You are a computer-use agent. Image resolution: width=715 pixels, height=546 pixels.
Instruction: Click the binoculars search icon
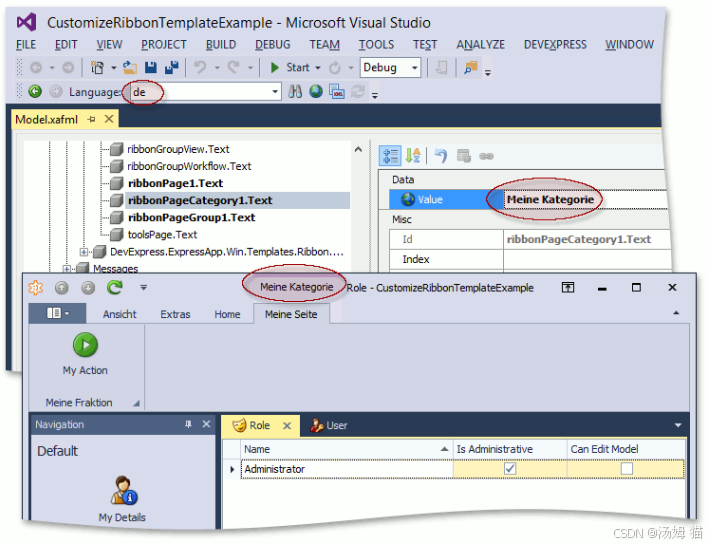tap(295, 92)
